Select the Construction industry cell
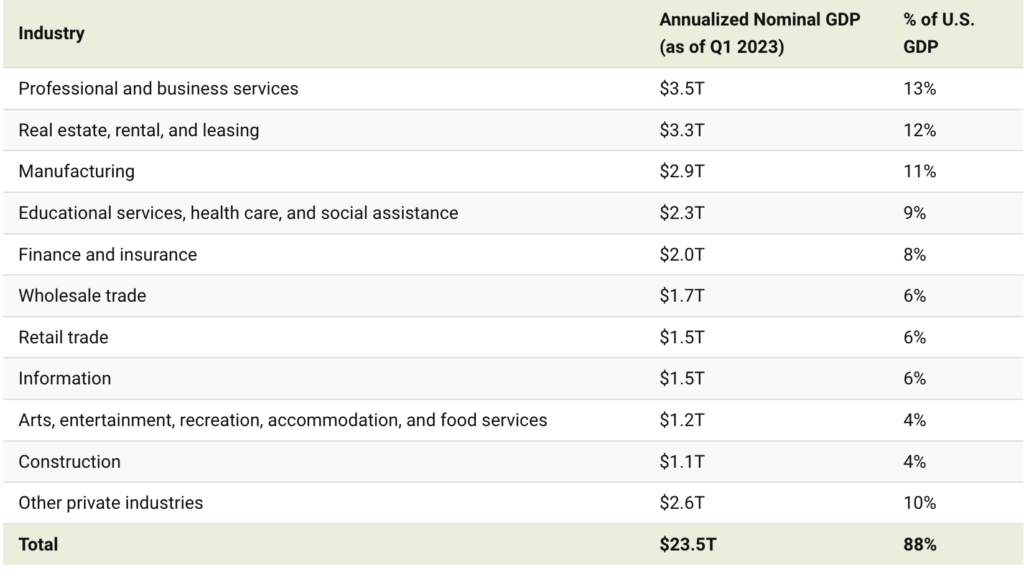Screen dimensions: 1024x576 [x=70, y=462]
